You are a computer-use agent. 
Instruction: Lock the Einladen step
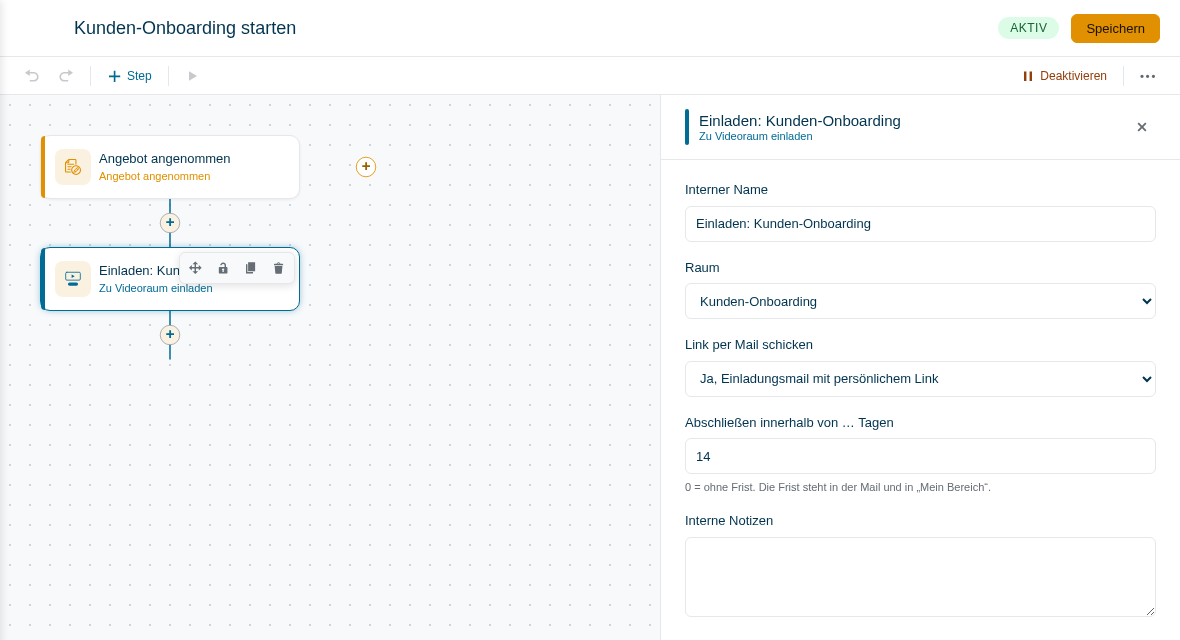223,268
